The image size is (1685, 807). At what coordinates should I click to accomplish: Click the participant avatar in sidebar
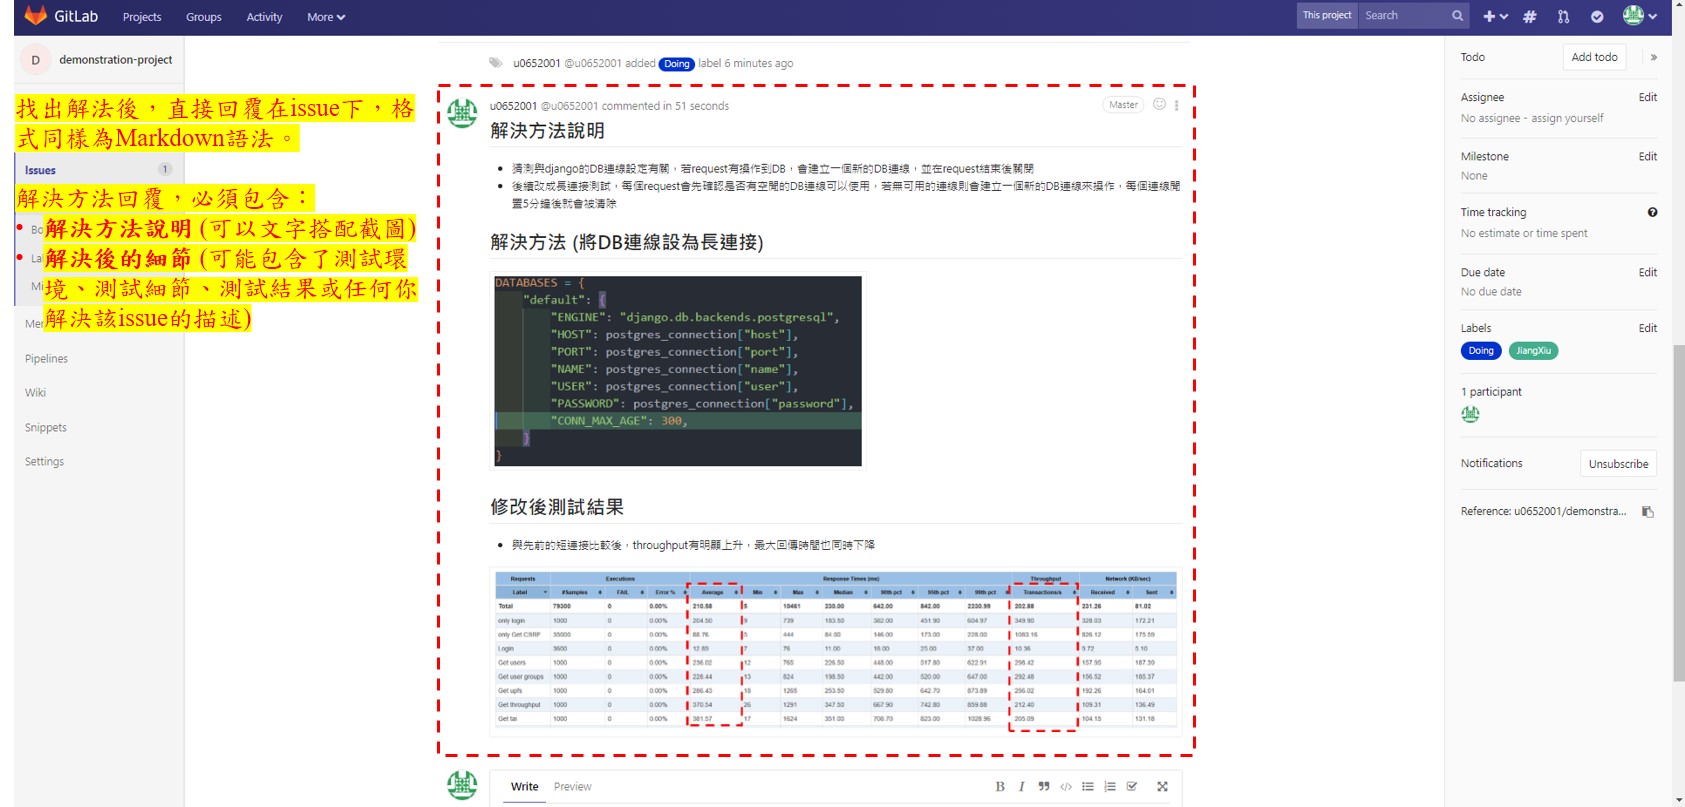point(1470,414)
